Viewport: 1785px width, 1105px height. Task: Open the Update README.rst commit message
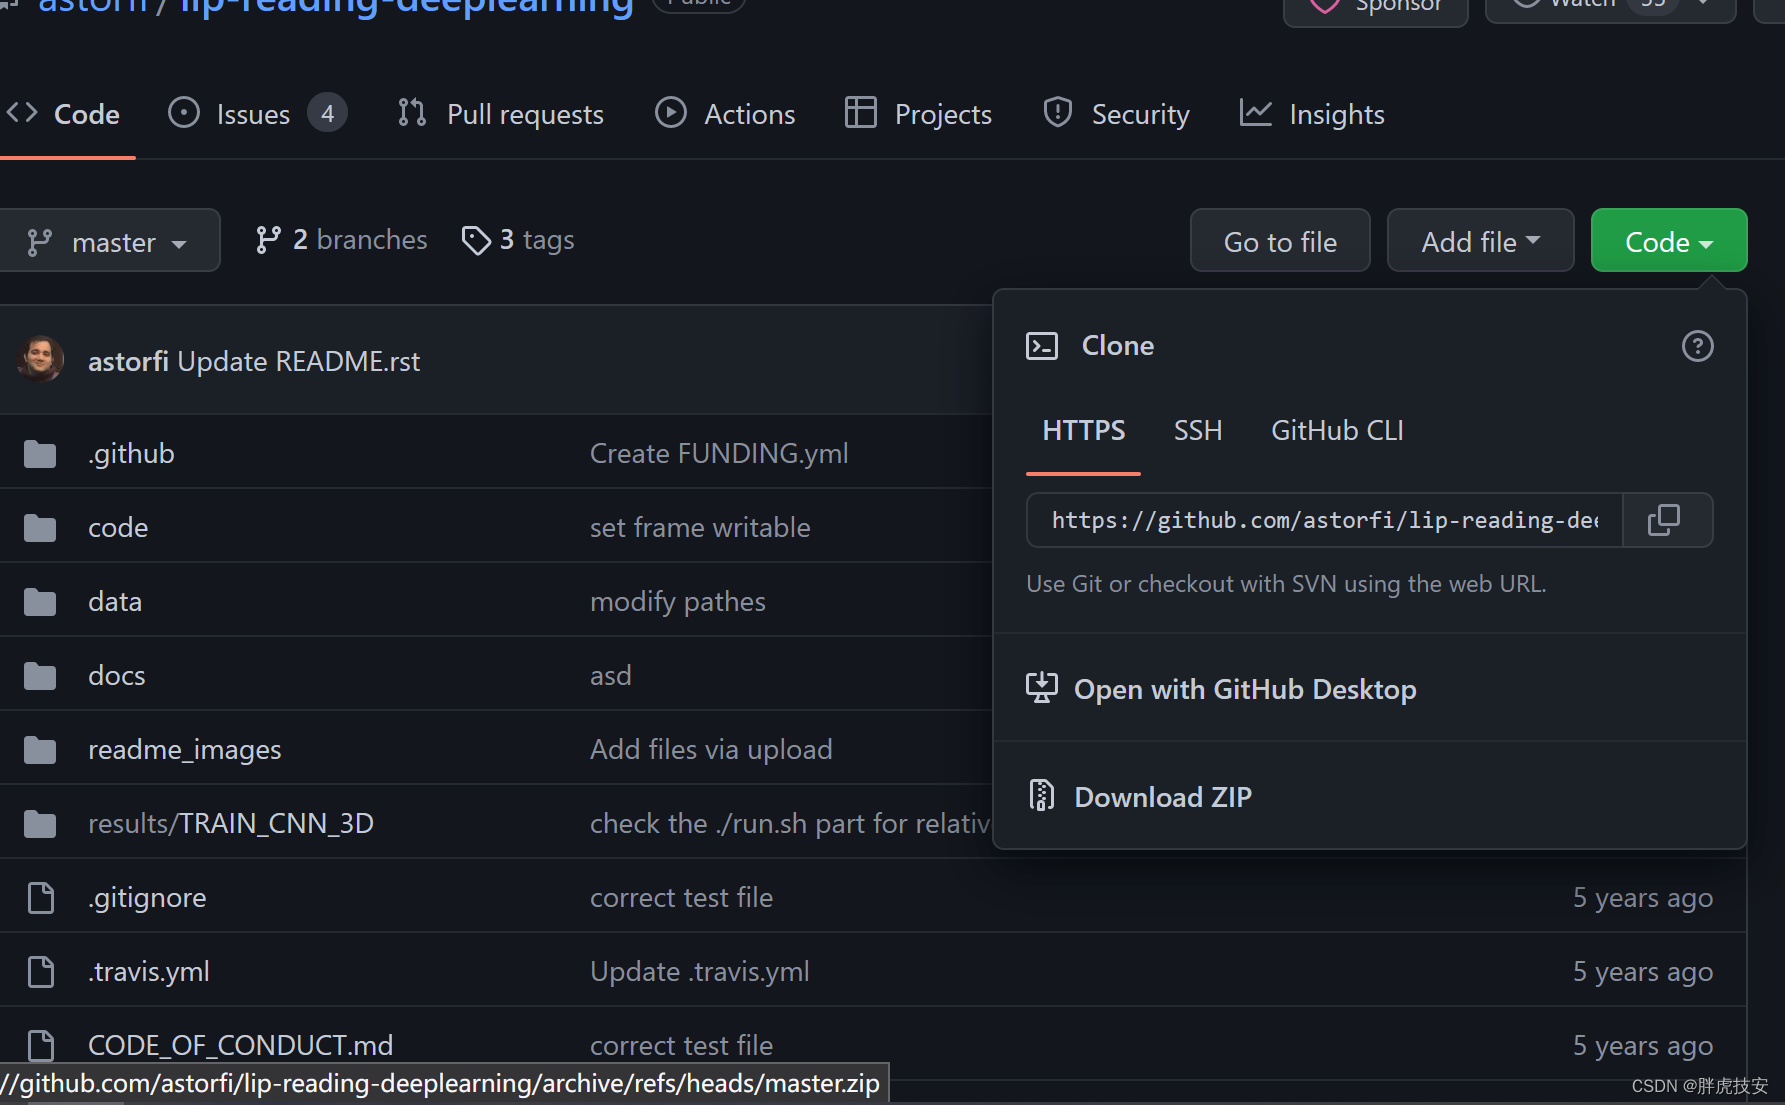pos(299,361)
